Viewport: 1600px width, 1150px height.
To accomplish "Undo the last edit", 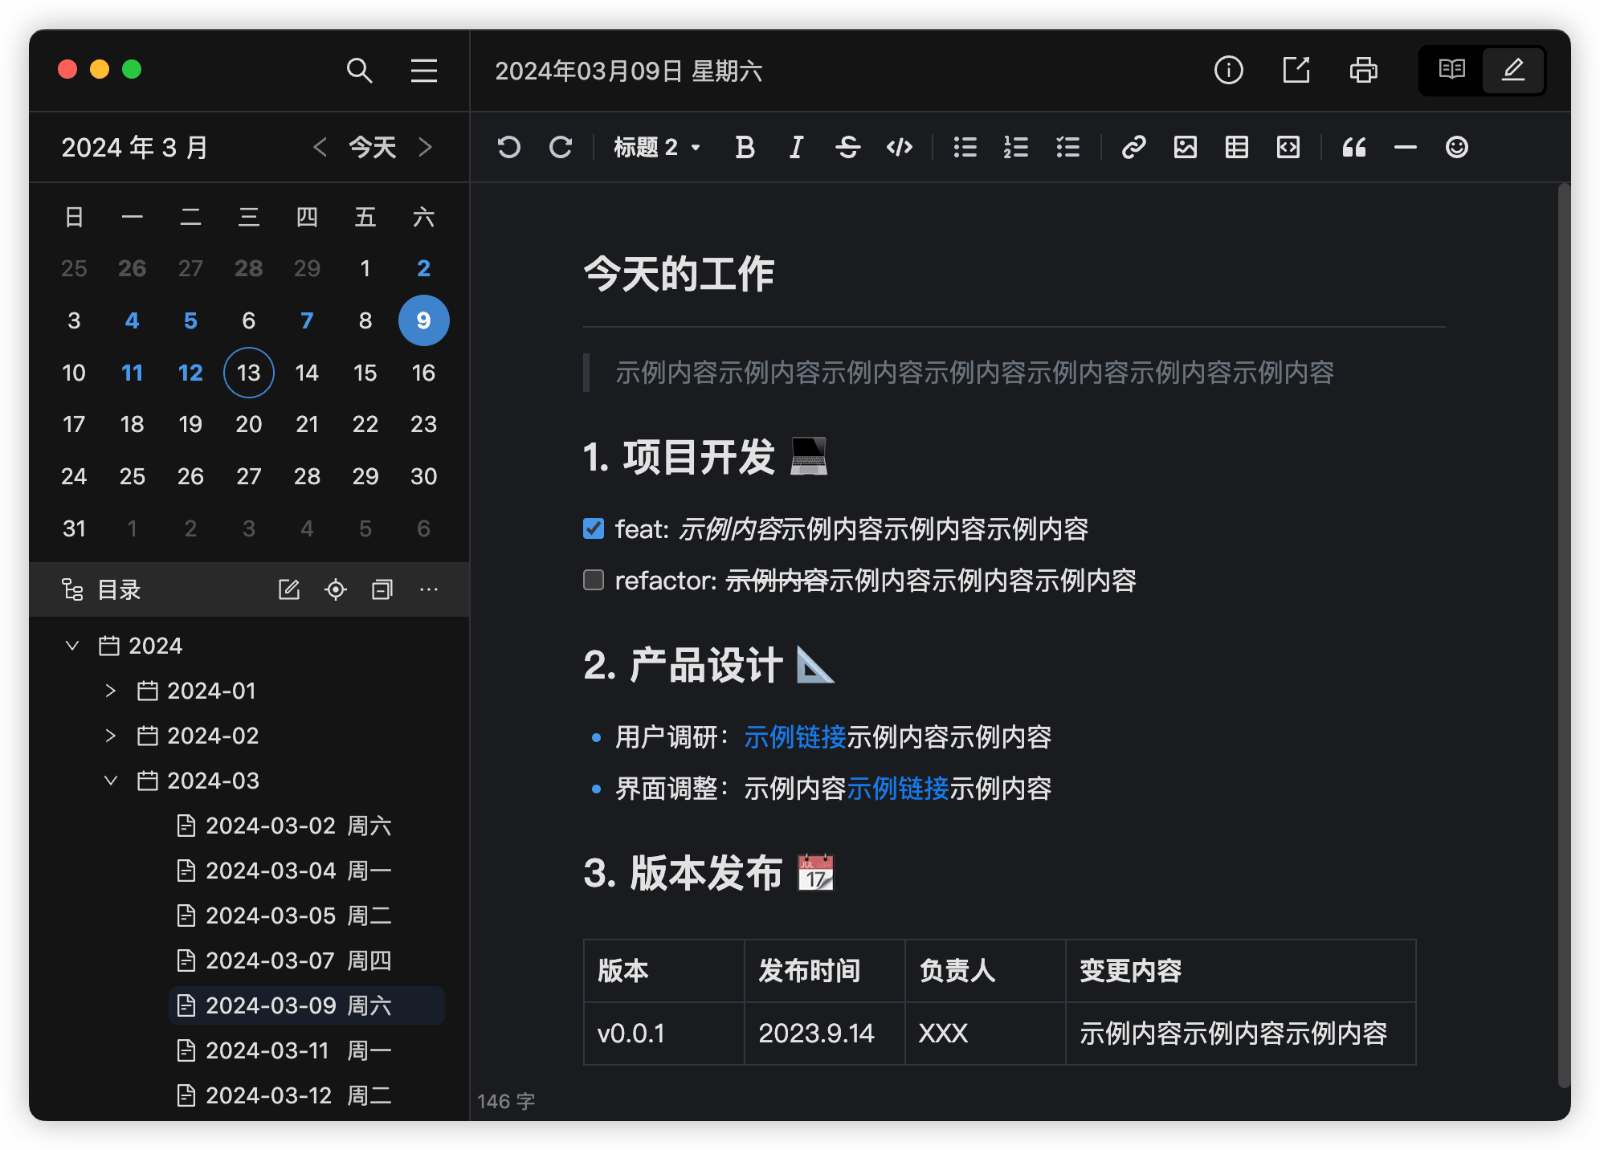I will point(509,147).
